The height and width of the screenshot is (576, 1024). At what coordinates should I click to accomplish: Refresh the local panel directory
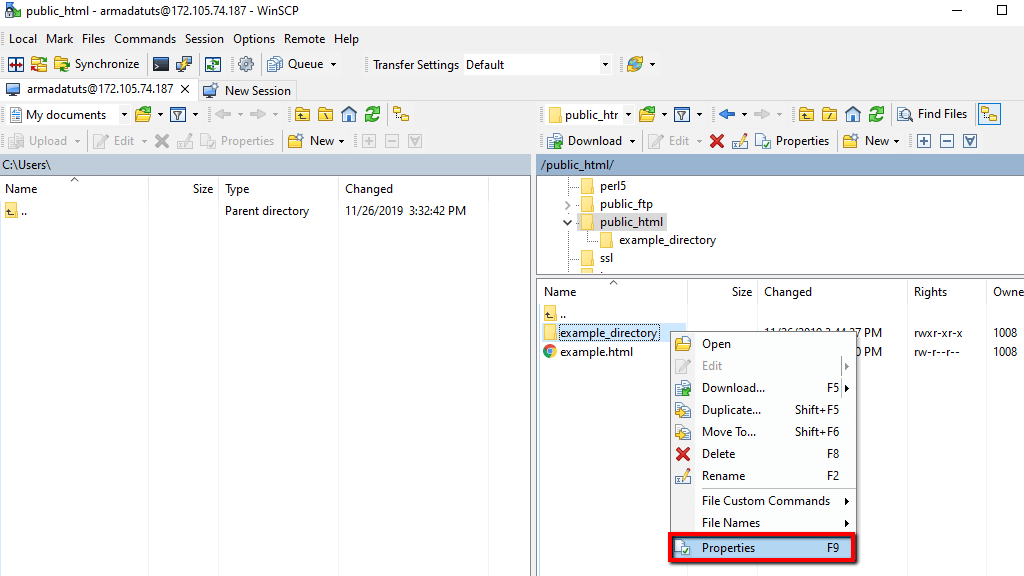tap(372, 115)
